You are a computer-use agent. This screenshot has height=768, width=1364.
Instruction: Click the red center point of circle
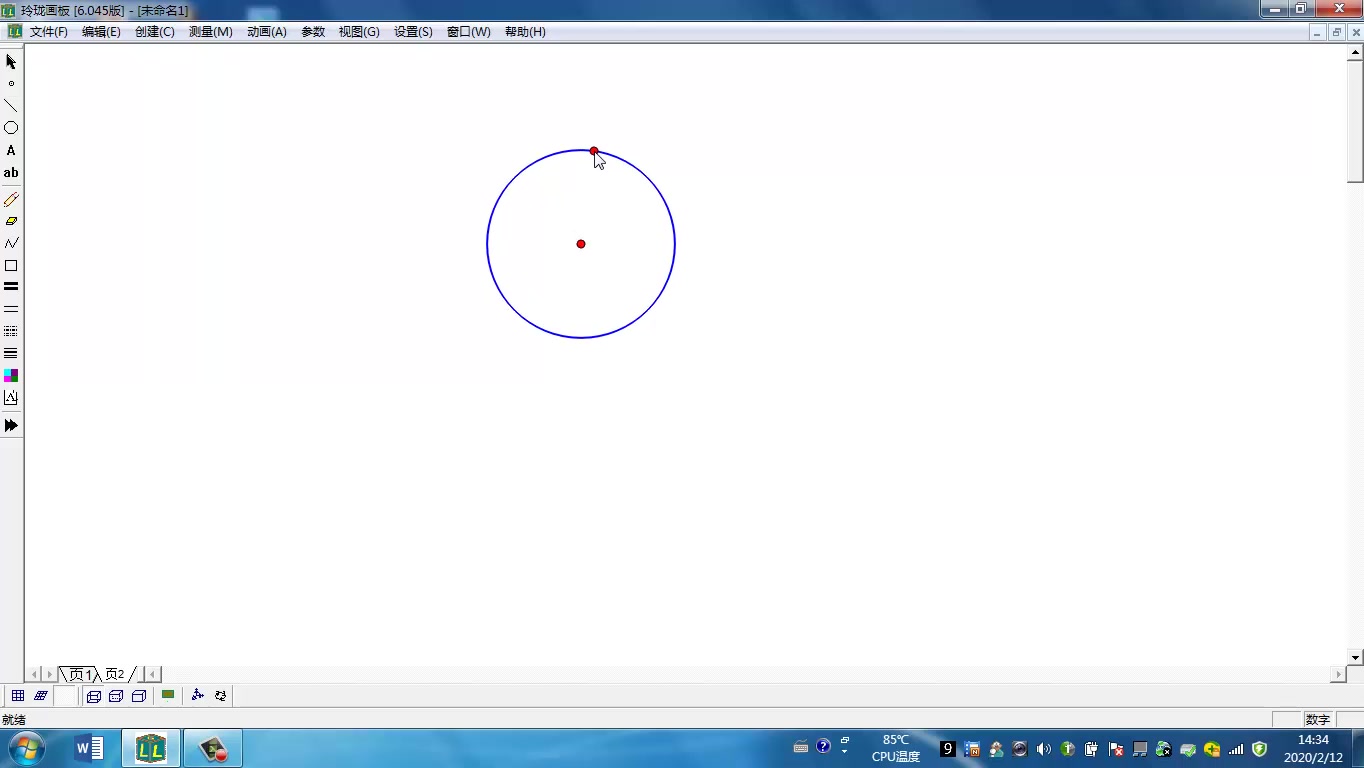[x=581, y=244]
